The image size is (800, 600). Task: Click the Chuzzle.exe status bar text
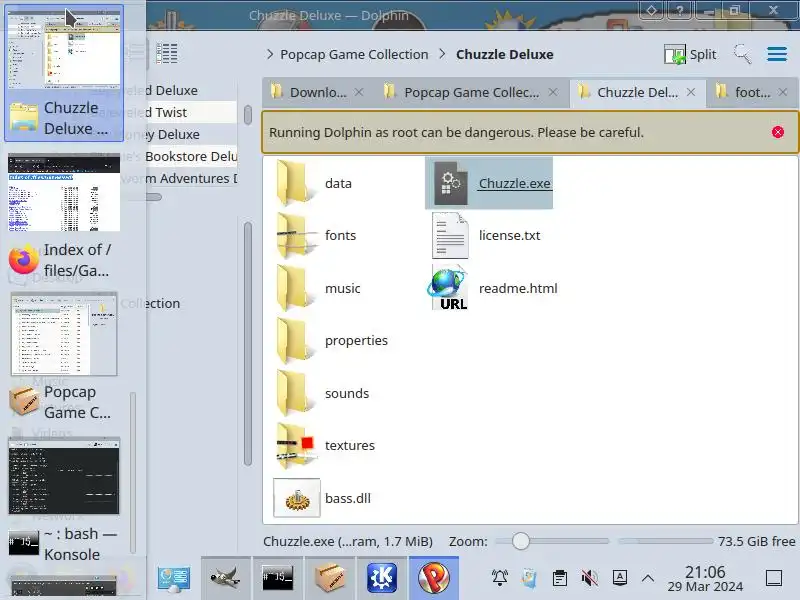point(348,541)
